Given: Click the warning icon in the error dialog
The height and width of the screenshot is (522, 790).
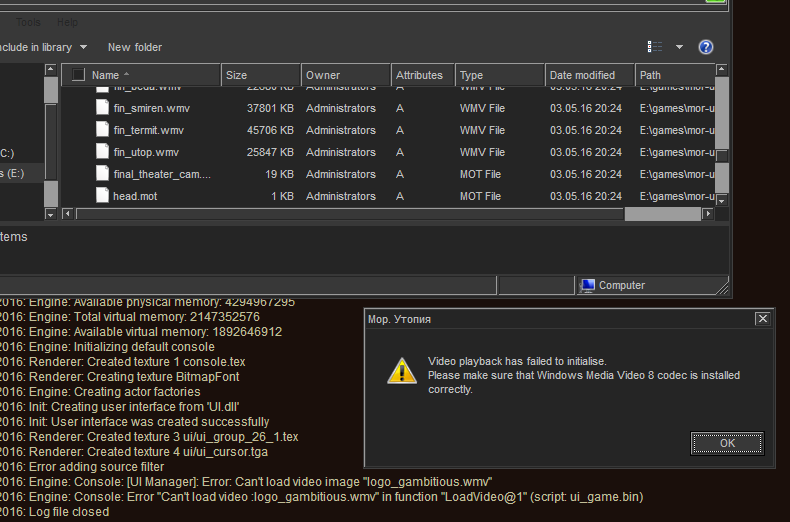Looking at the screenshot, I should click(x=402, y=371).
